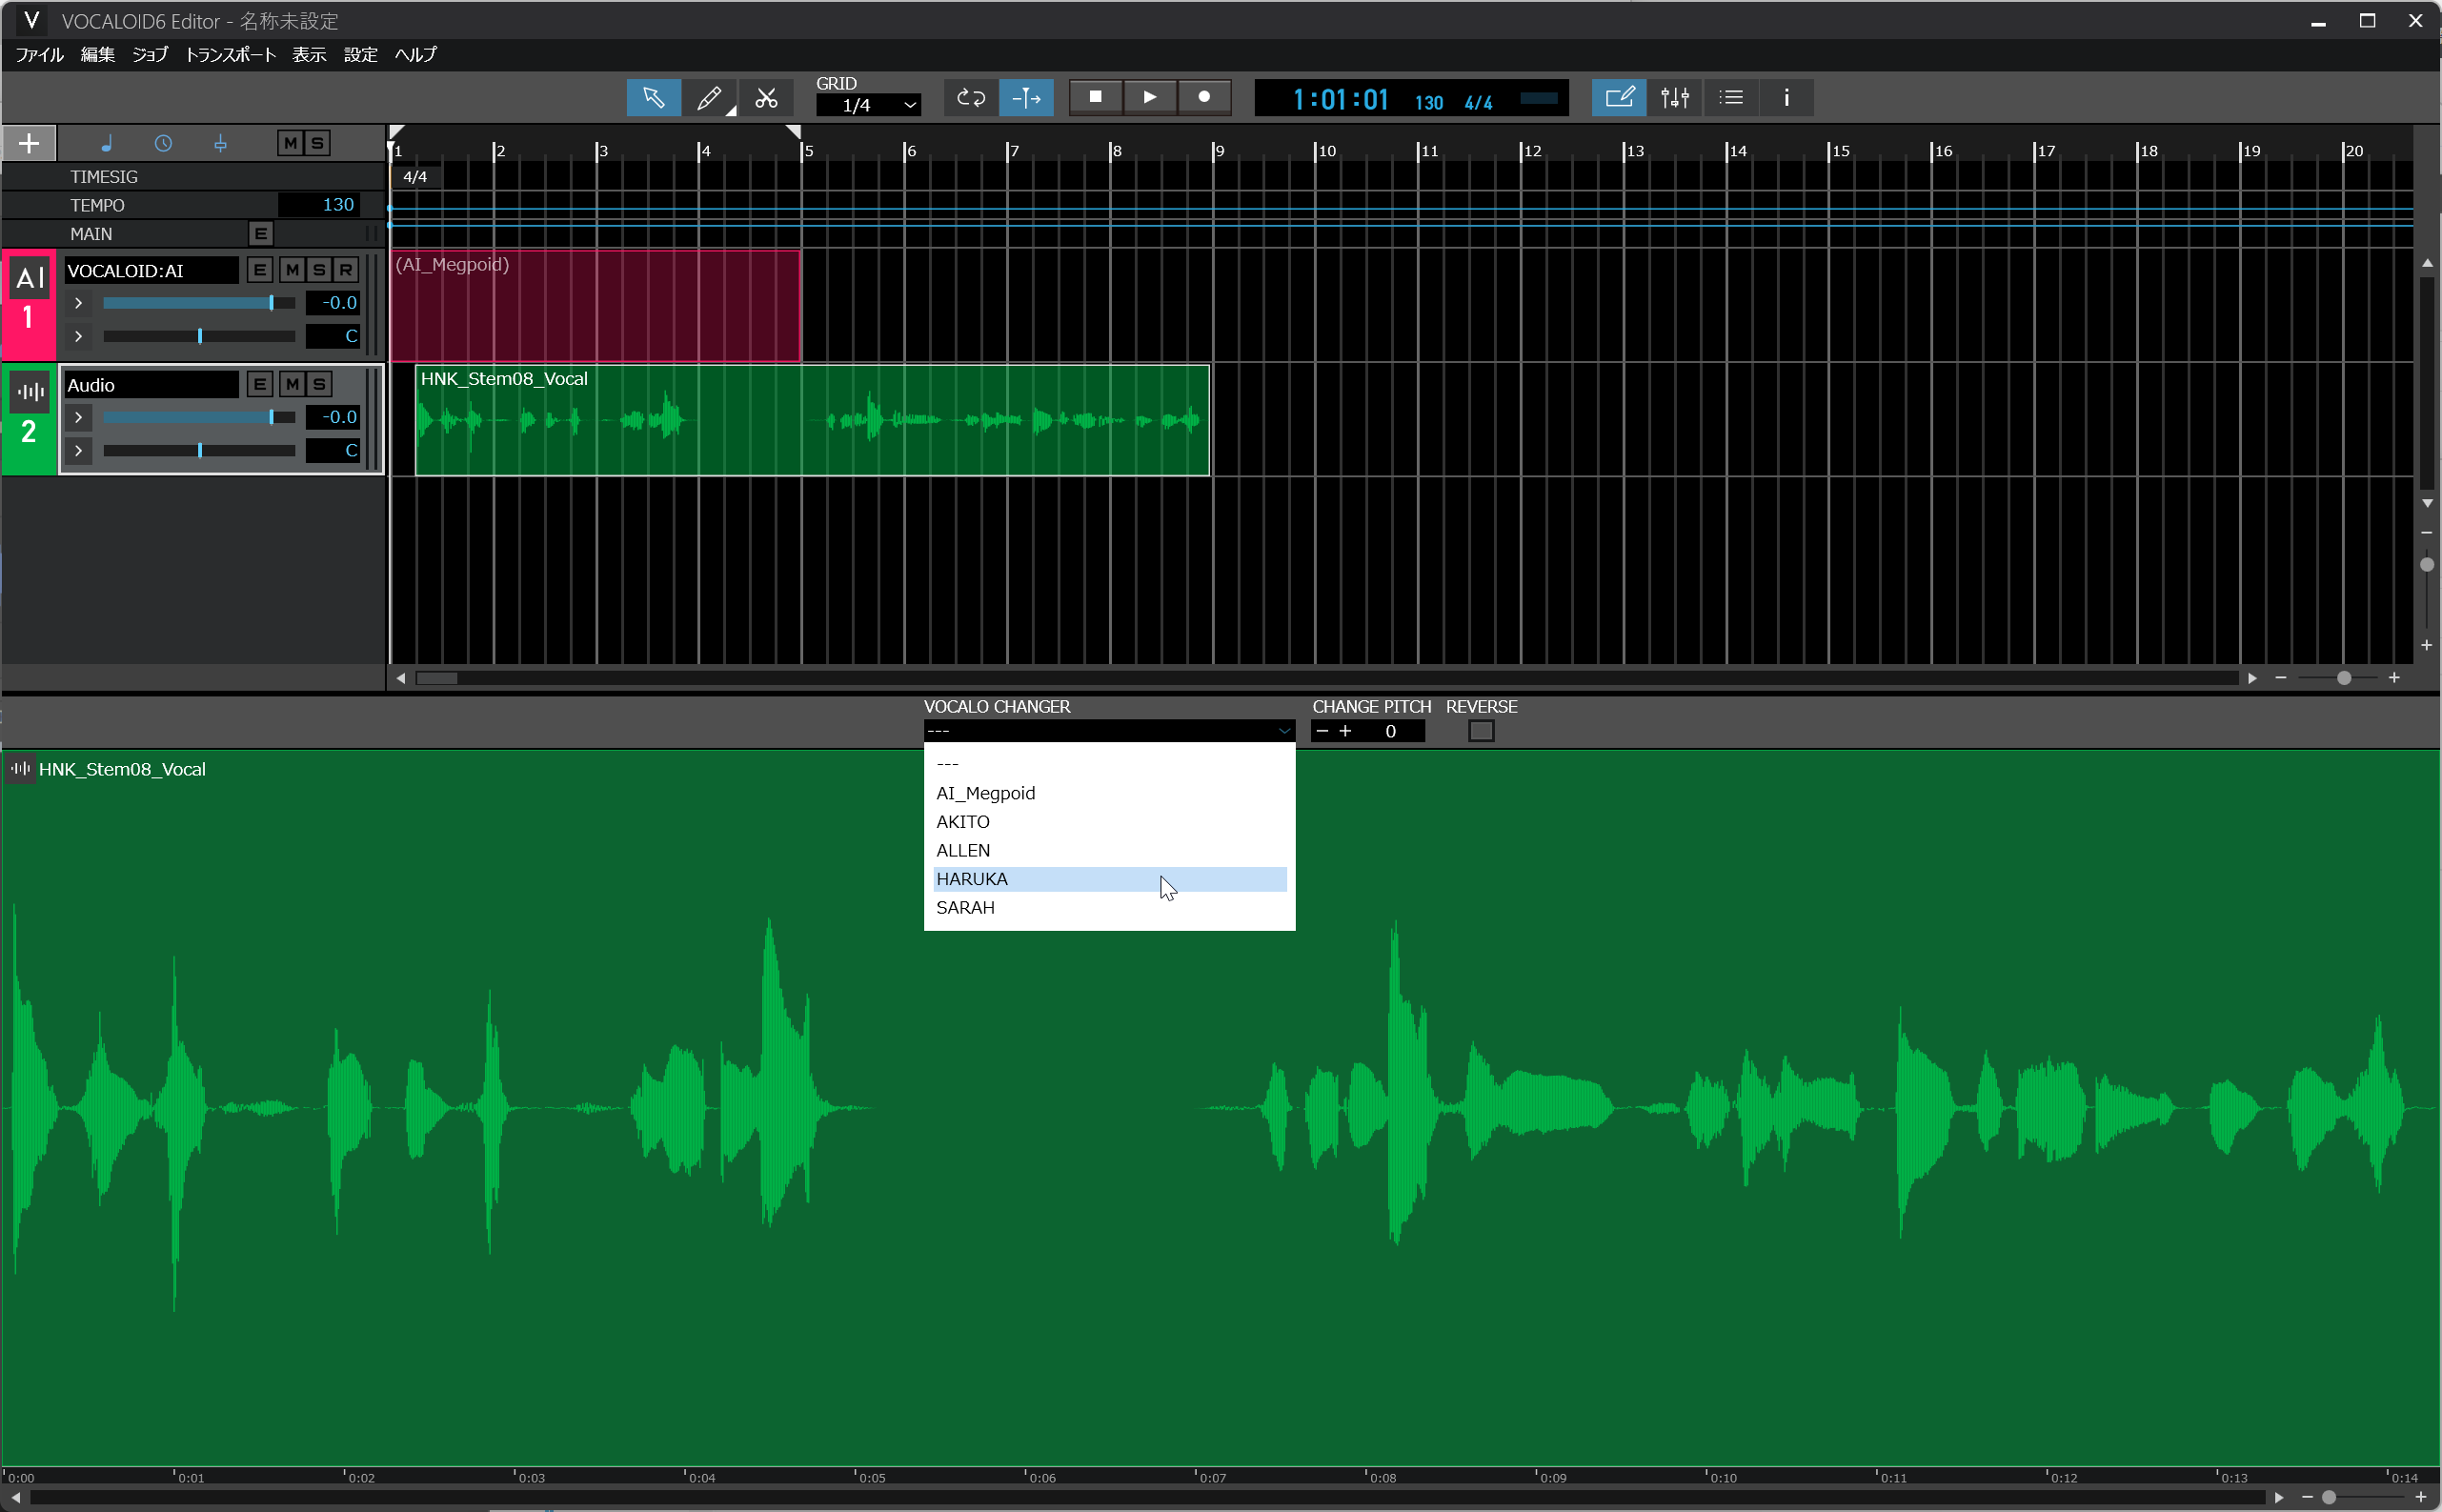Choose AI_Megpoid from the voice list

pos(1109,793)
